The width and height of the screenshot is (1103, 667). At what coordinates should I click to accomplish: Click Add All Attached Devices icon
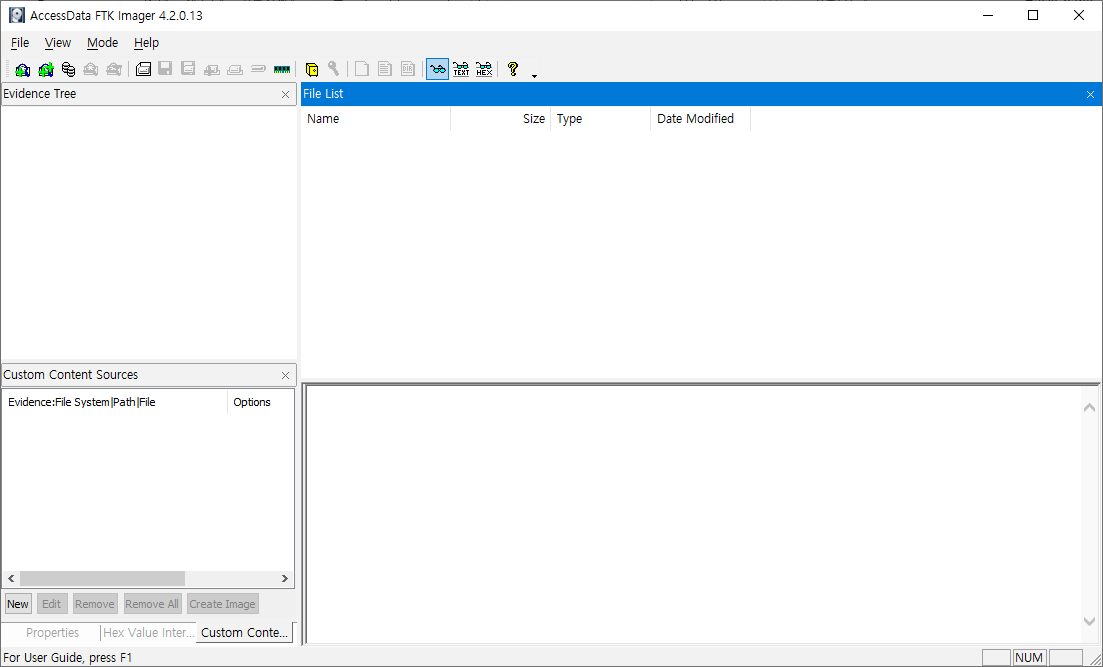pyautogui.click(x=46, y=69)
